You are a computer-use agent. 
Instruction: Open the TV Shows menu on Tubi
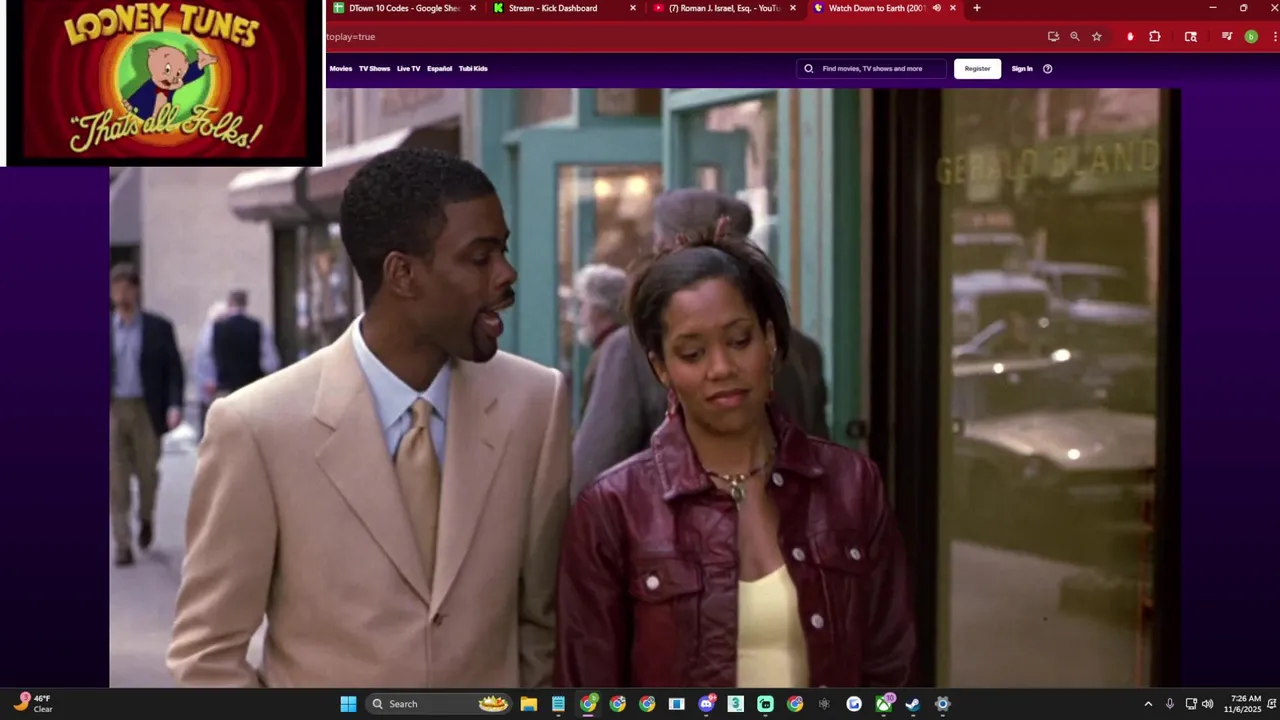[374, 69]
